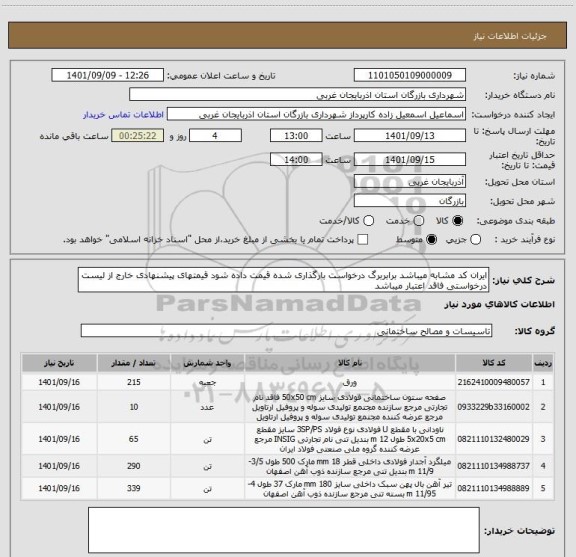
Task: Click the جزئیات اطلاعات نیاز header title
Action: point(510,36)
